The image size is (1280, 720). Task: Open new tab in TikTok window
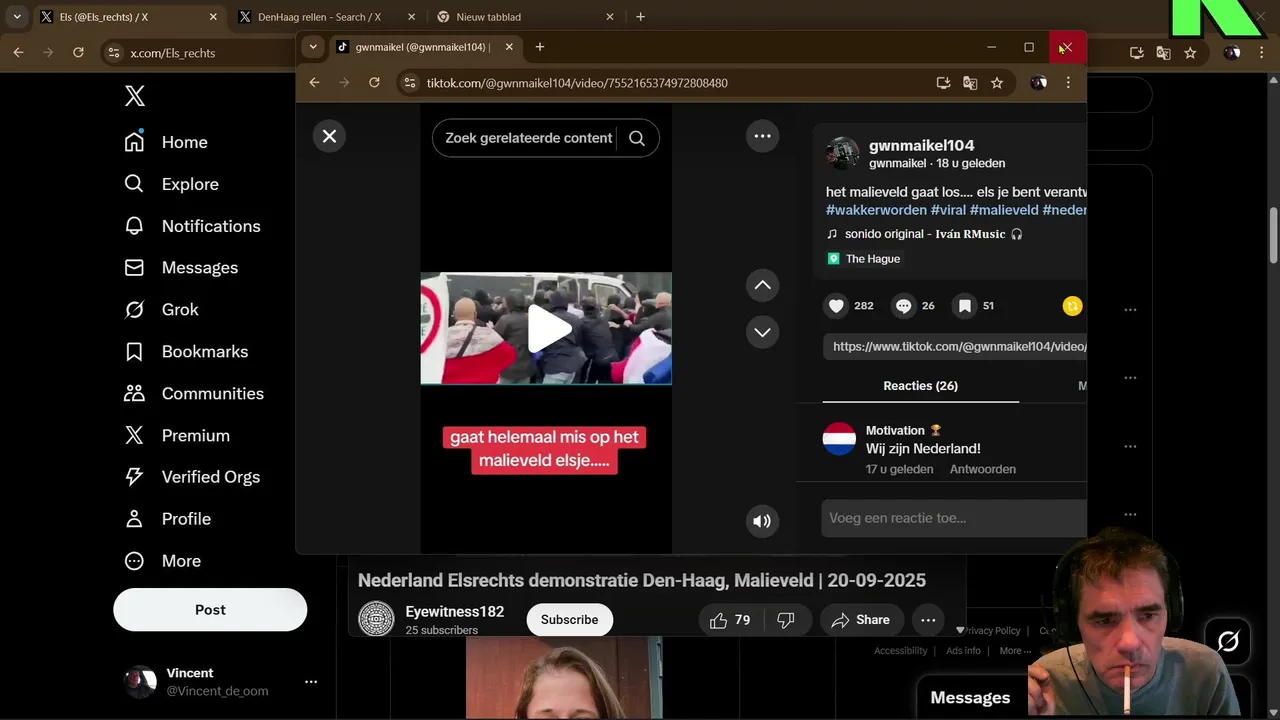[x=540, y=47]
